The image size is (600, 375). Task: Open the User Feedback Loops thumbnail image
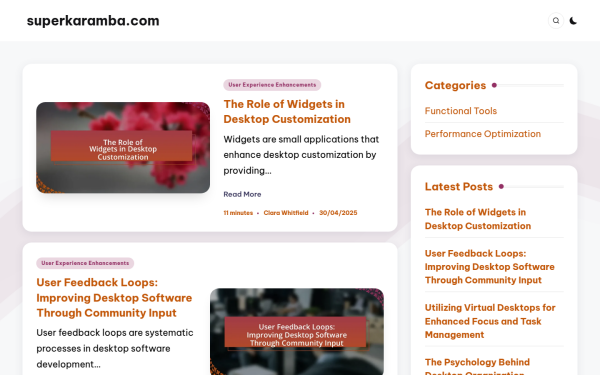pos(297,331)
